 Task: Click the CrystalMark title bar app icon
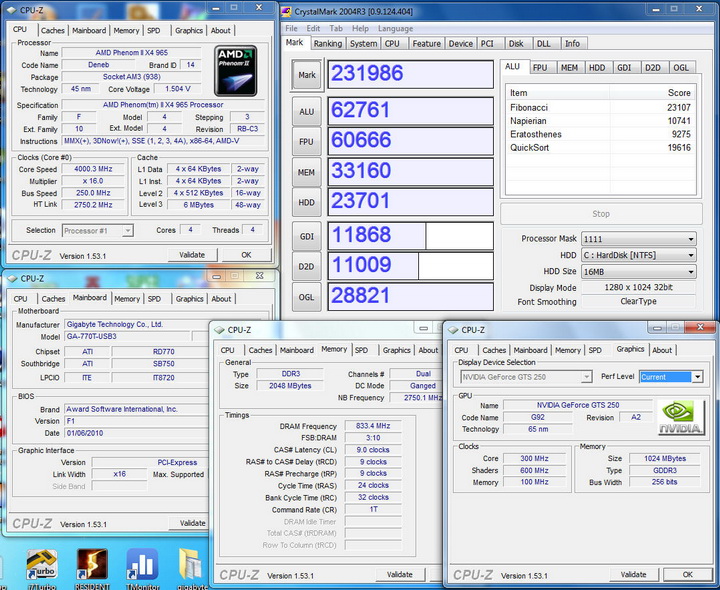(286, 11)
